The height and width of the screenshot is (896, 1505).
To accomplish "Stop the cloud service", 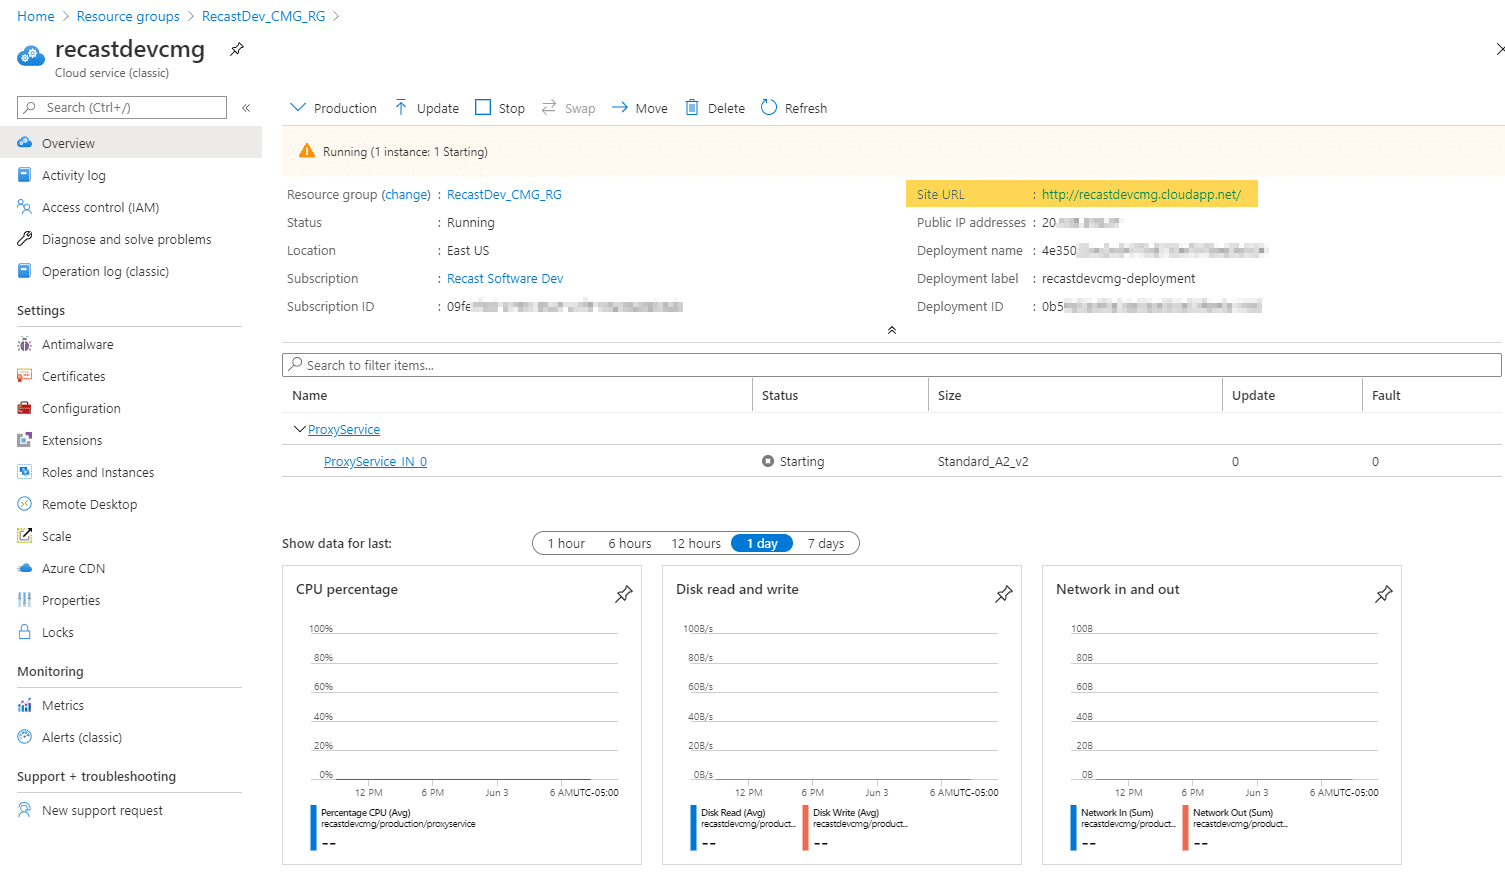I will [x=499, y=108].
